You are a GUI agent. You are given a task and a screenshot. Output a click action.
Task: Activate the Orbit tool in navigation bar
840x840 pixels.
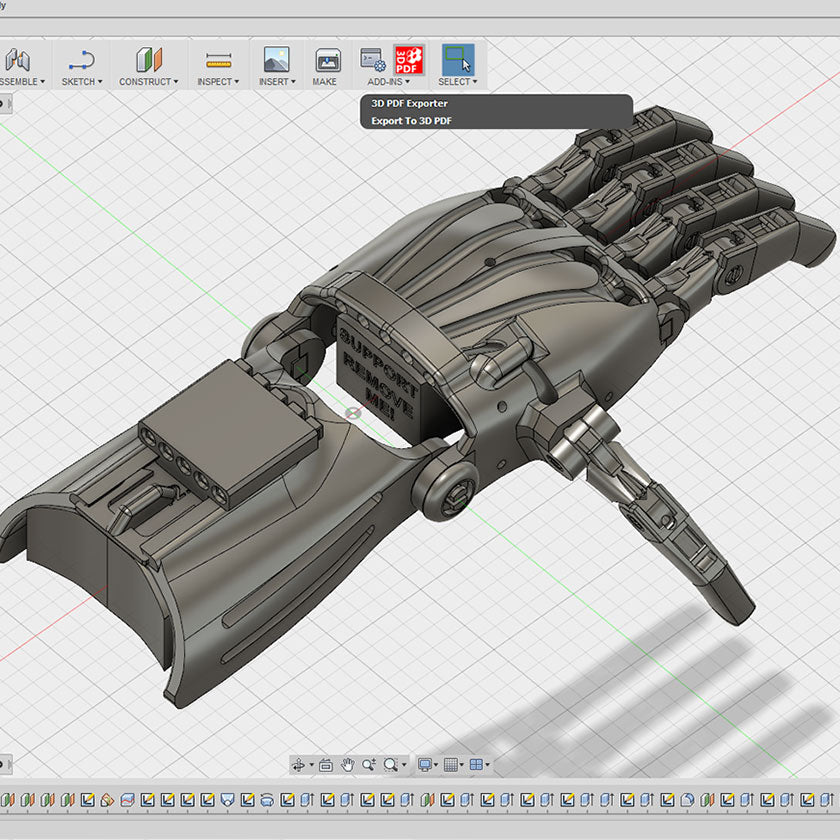297,765
